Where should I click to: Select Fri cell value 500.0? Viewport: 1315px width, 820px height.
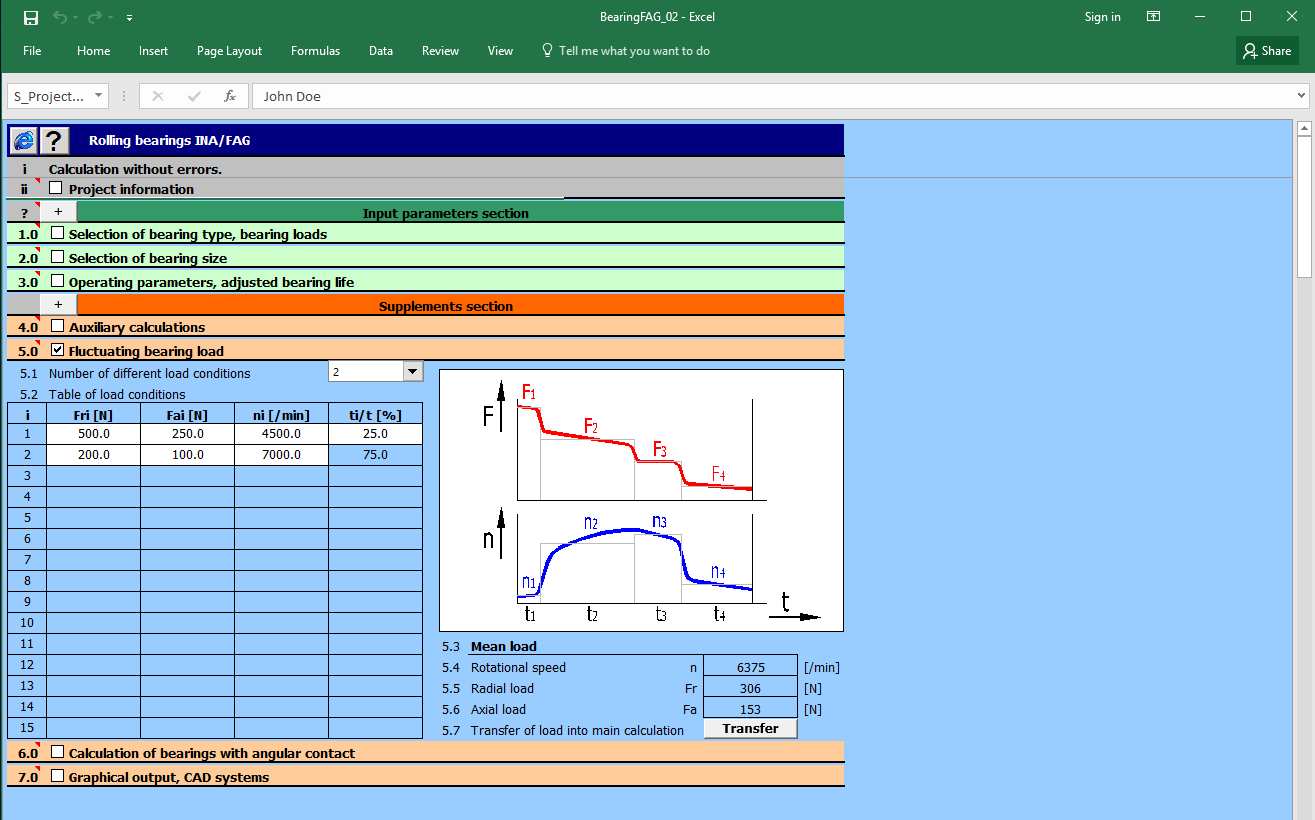93,434
